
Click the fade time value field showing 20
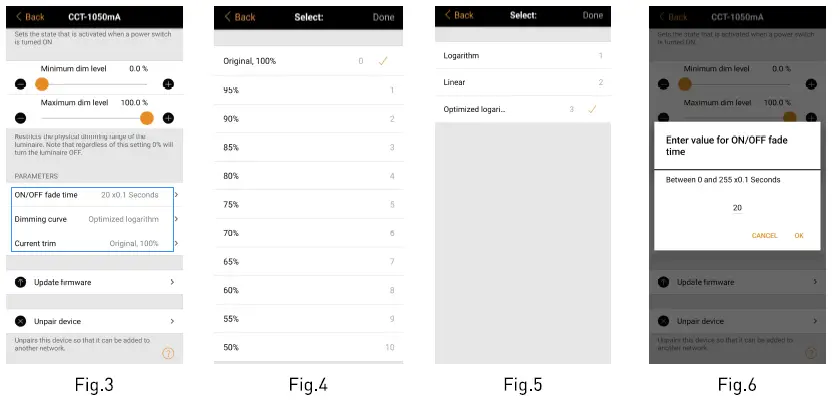(737, 208)
